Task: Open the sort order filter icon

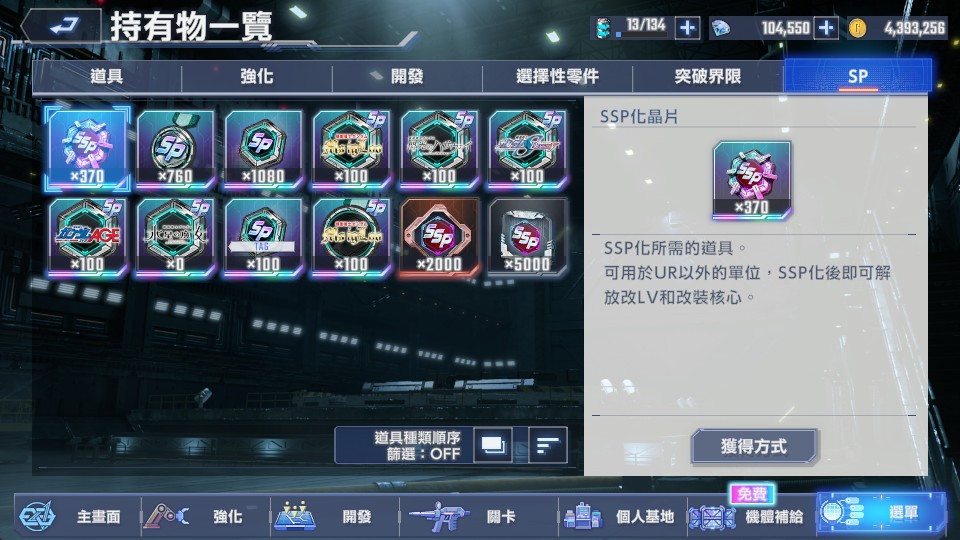Action: pos(547,445)
